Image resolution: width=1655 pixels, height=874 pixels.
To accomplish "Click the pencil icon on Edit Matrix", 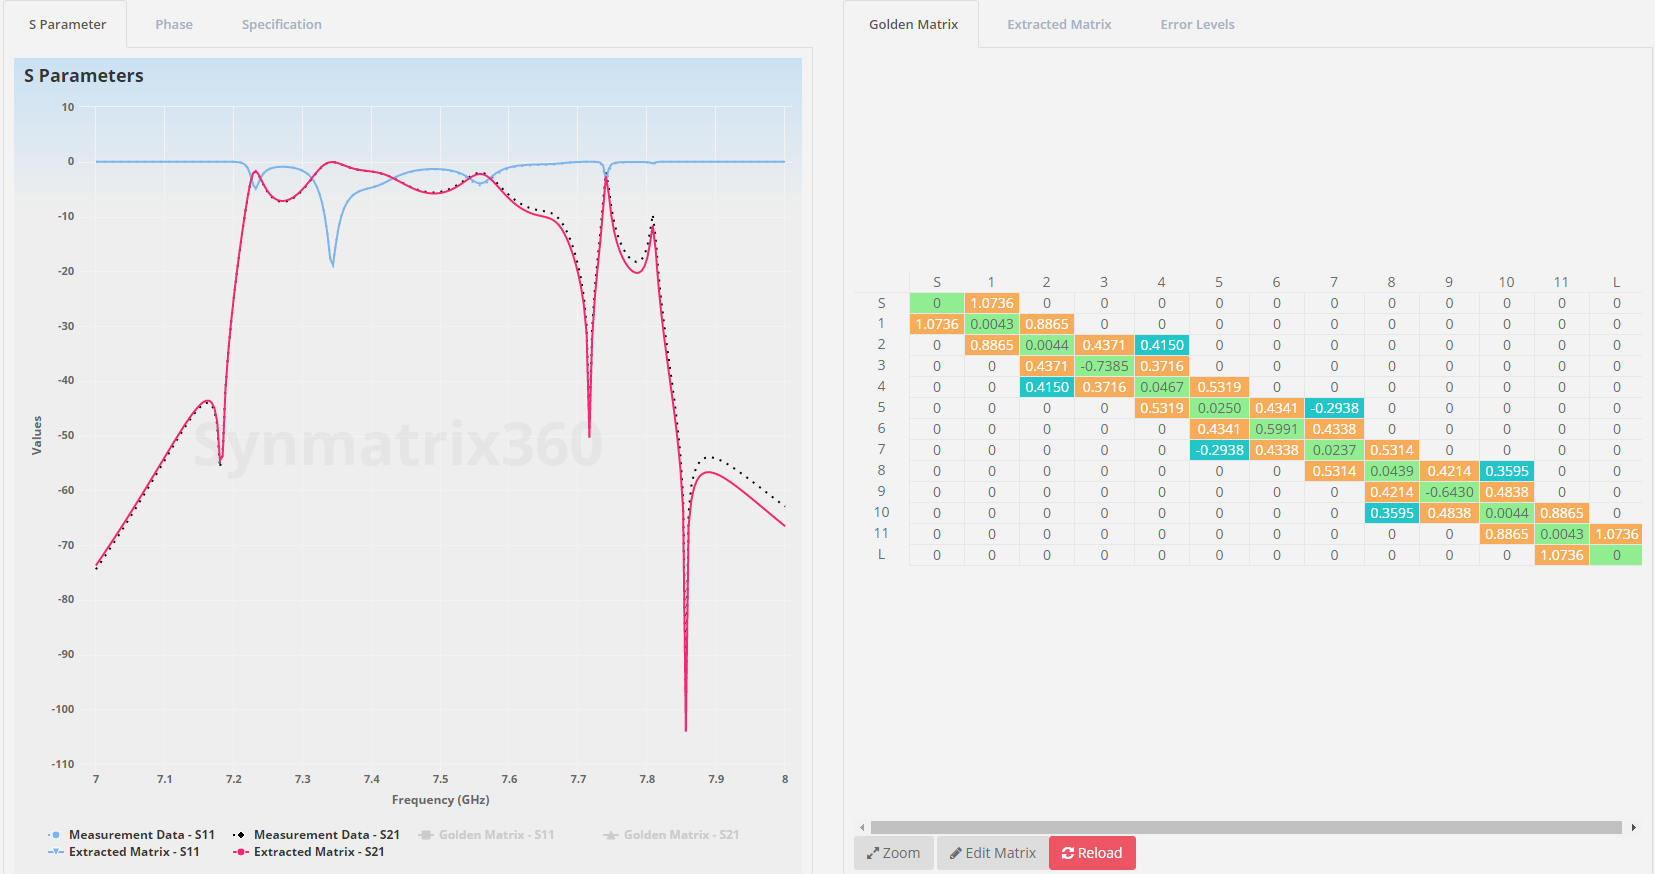I will [x=956, y=853].
